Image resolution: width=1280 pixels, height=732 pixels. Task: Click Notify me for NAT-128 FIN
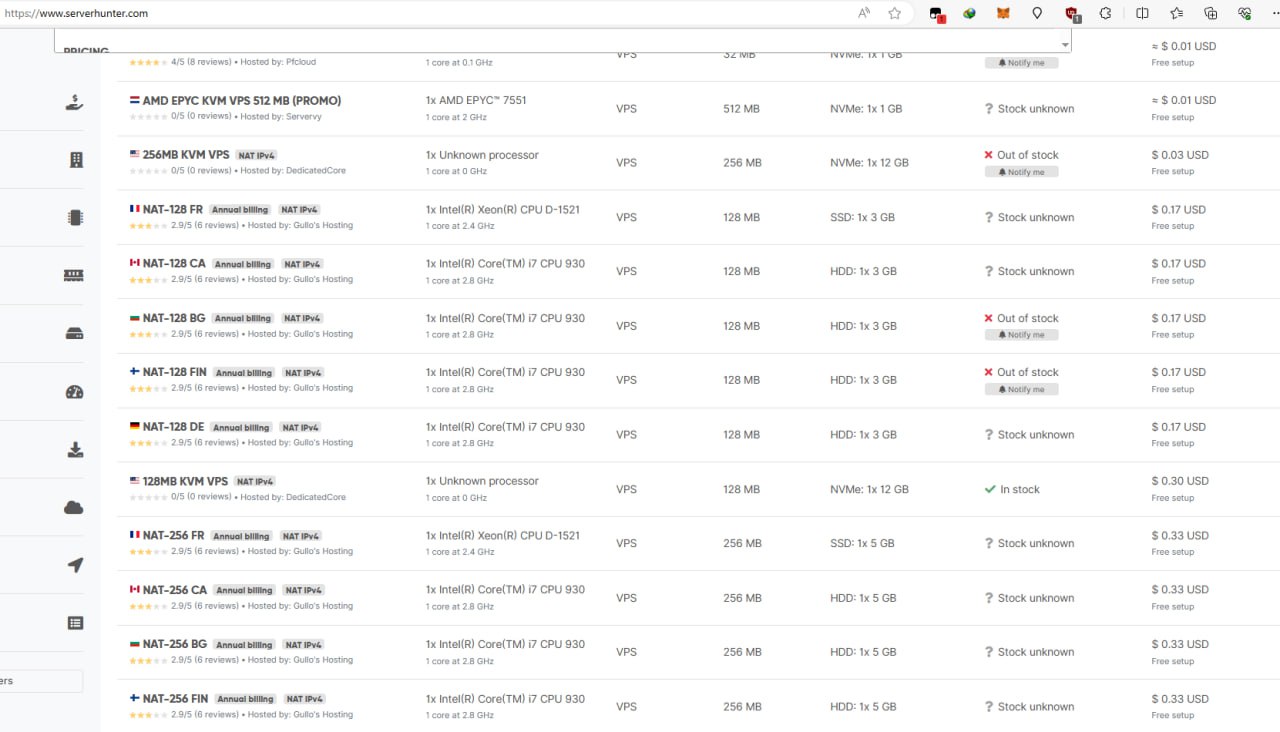pos(1021,389)
